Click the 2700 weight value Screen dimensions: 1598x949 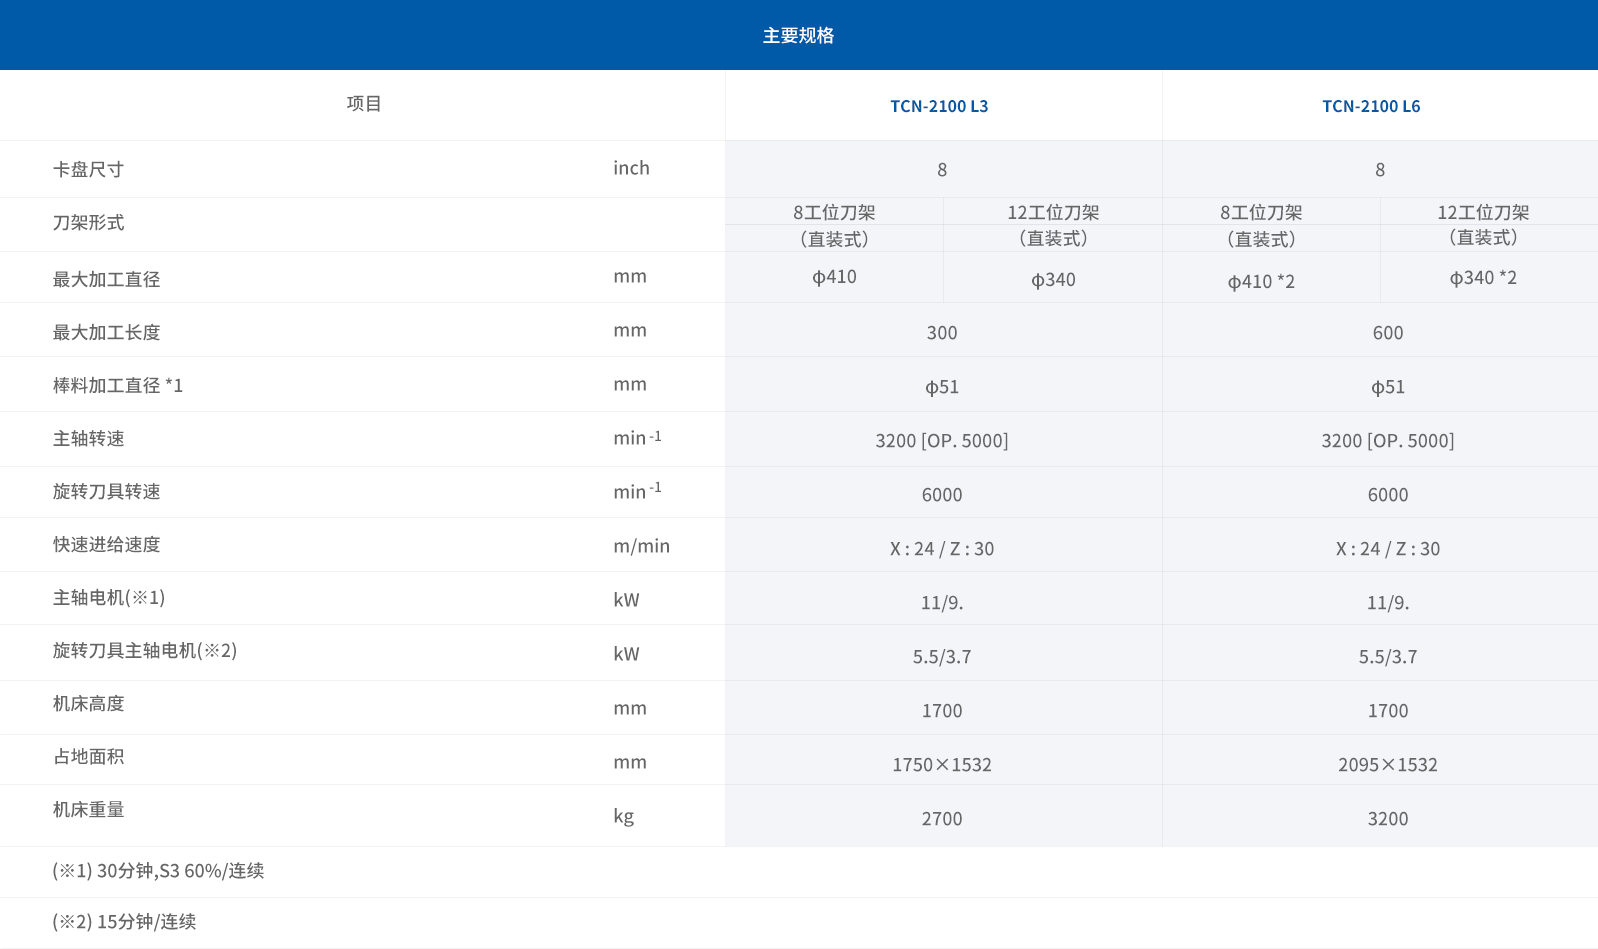[x=942, y=819]
